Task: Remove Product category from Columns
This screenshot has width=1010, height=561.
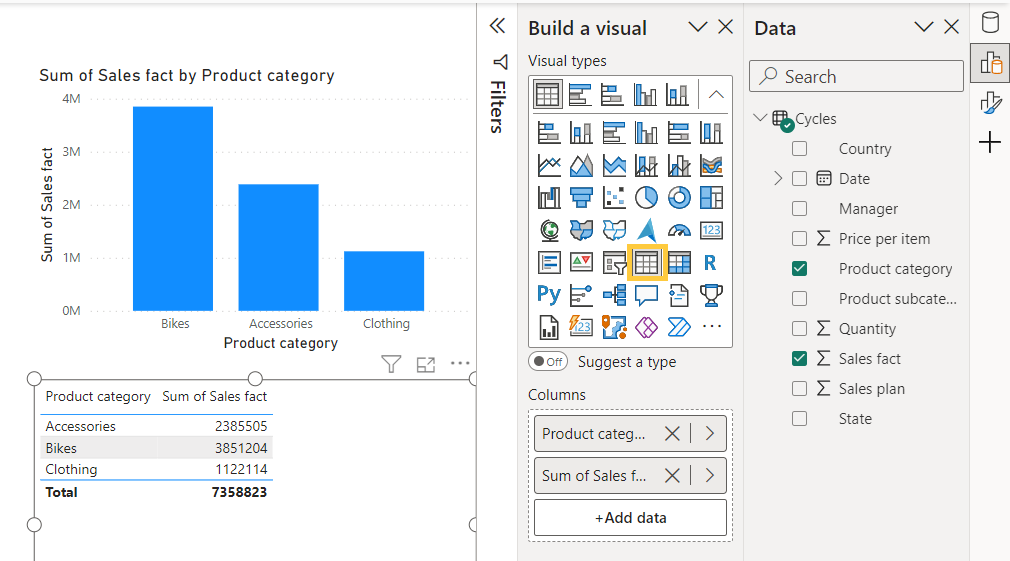Action: pos(672,434)
